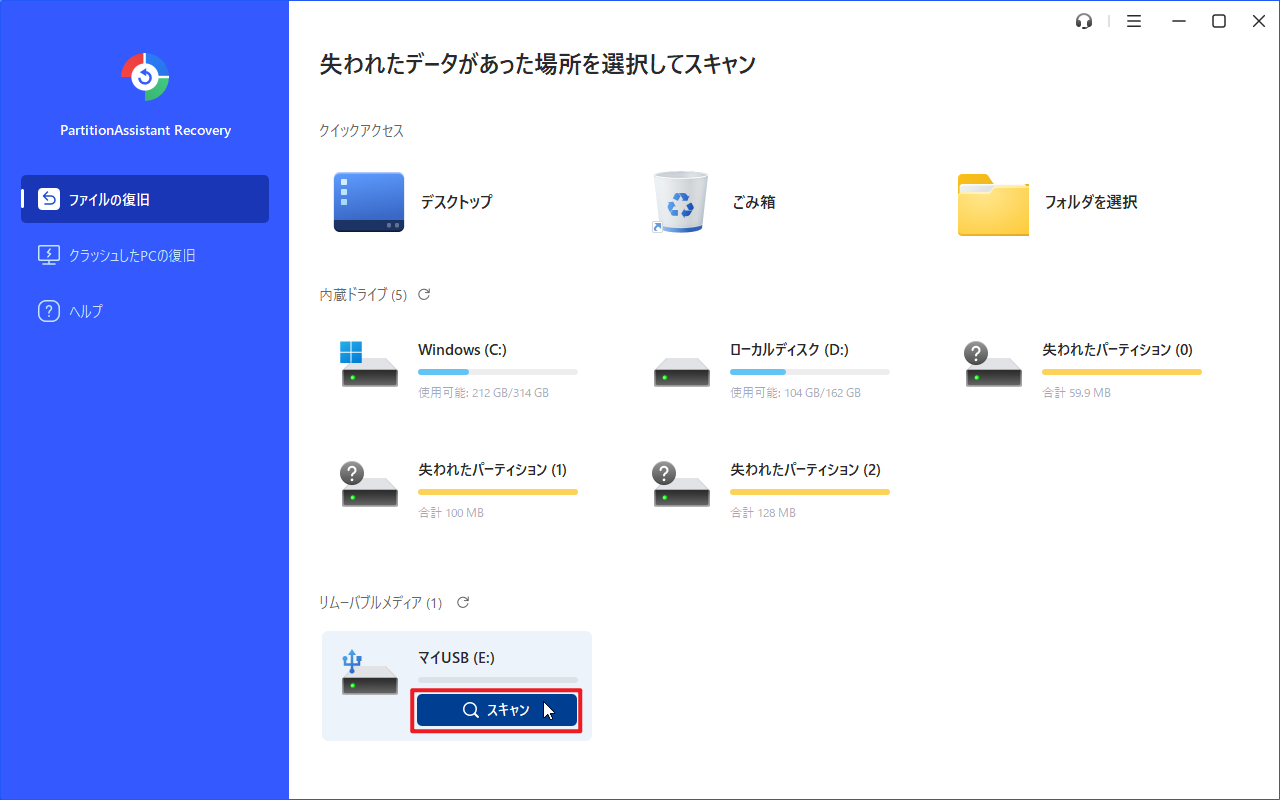Select 失われたパーティション (1) drive icon
The width and height of the screenshot is (1280, 800).
[369, 484]
